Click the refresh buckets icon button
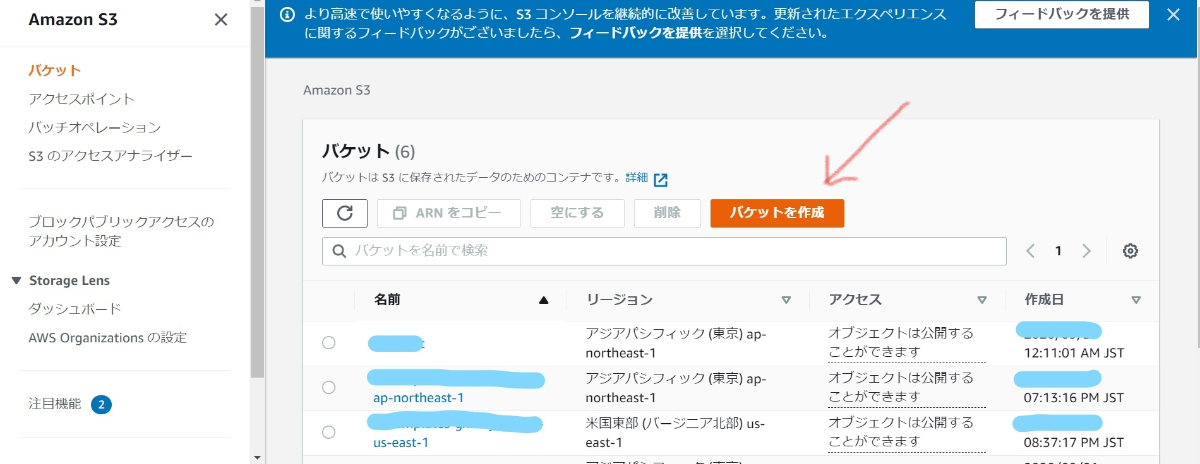Image resolution: width=1200 pixels, height=464 pixels. coord(346,213)
